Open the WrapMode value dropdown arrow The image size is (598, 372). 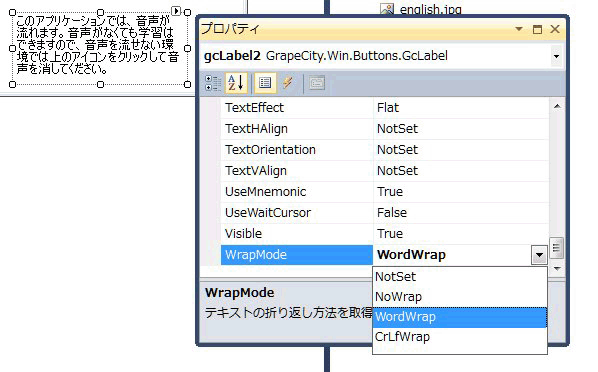(x=539, y=255)
